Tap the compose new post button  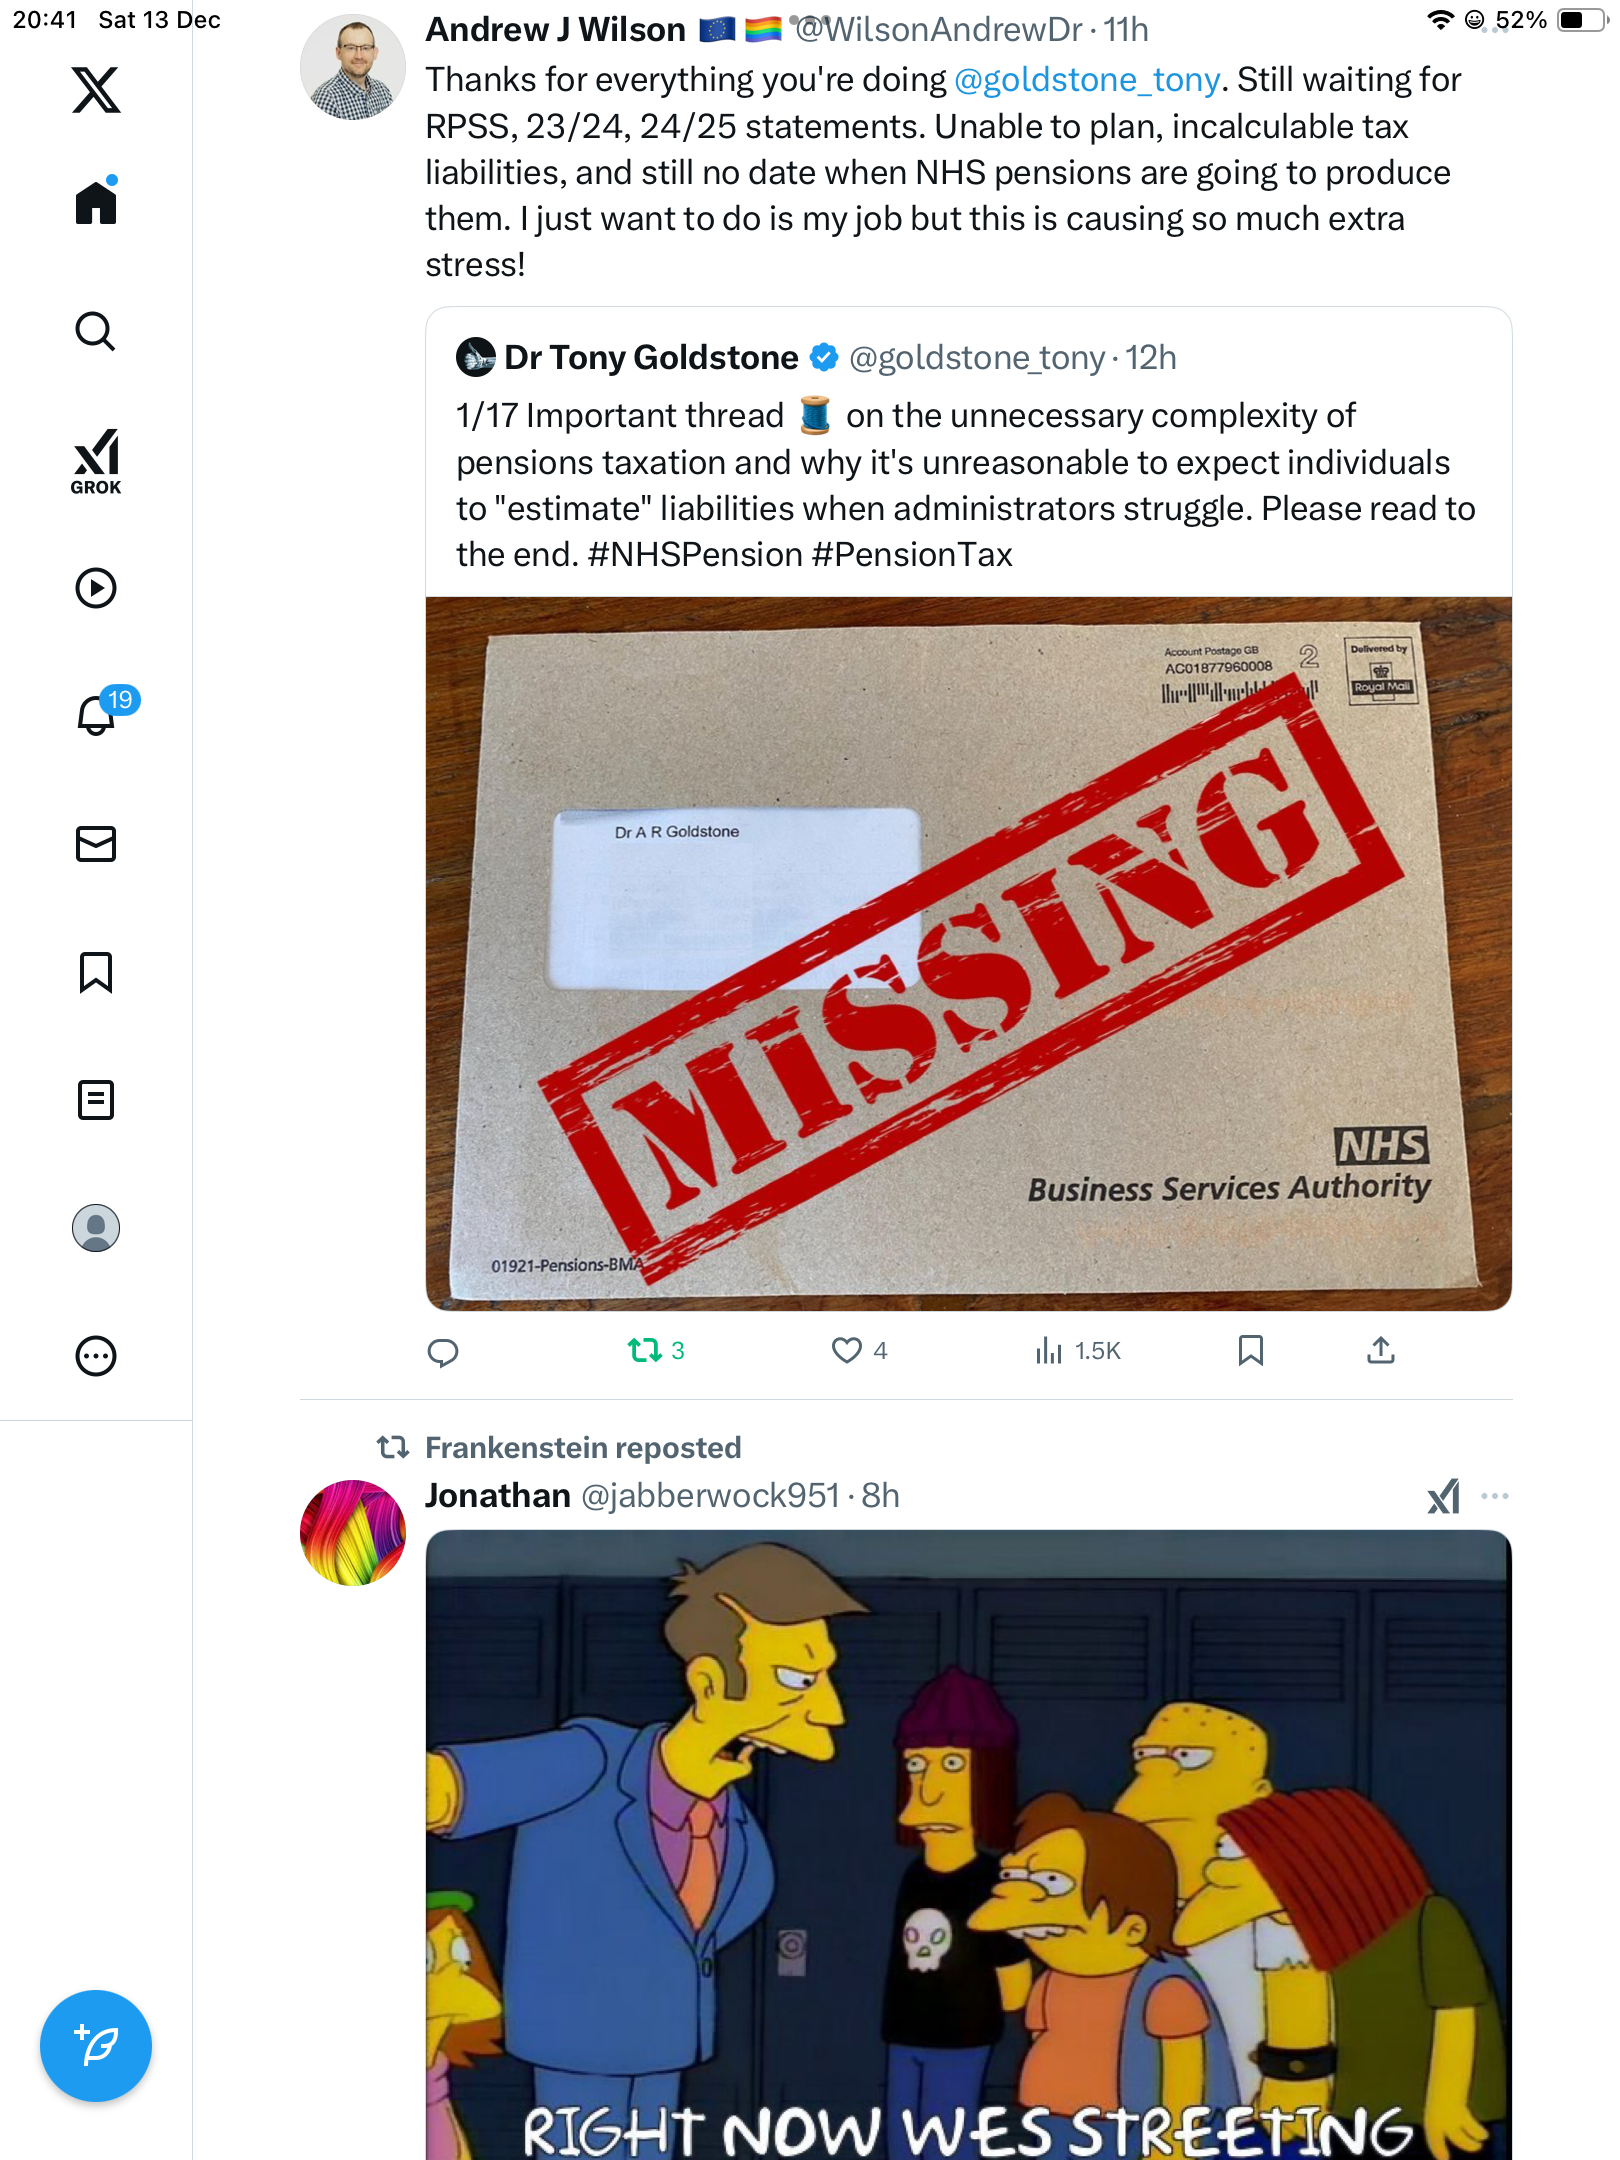click(96, 2045)
